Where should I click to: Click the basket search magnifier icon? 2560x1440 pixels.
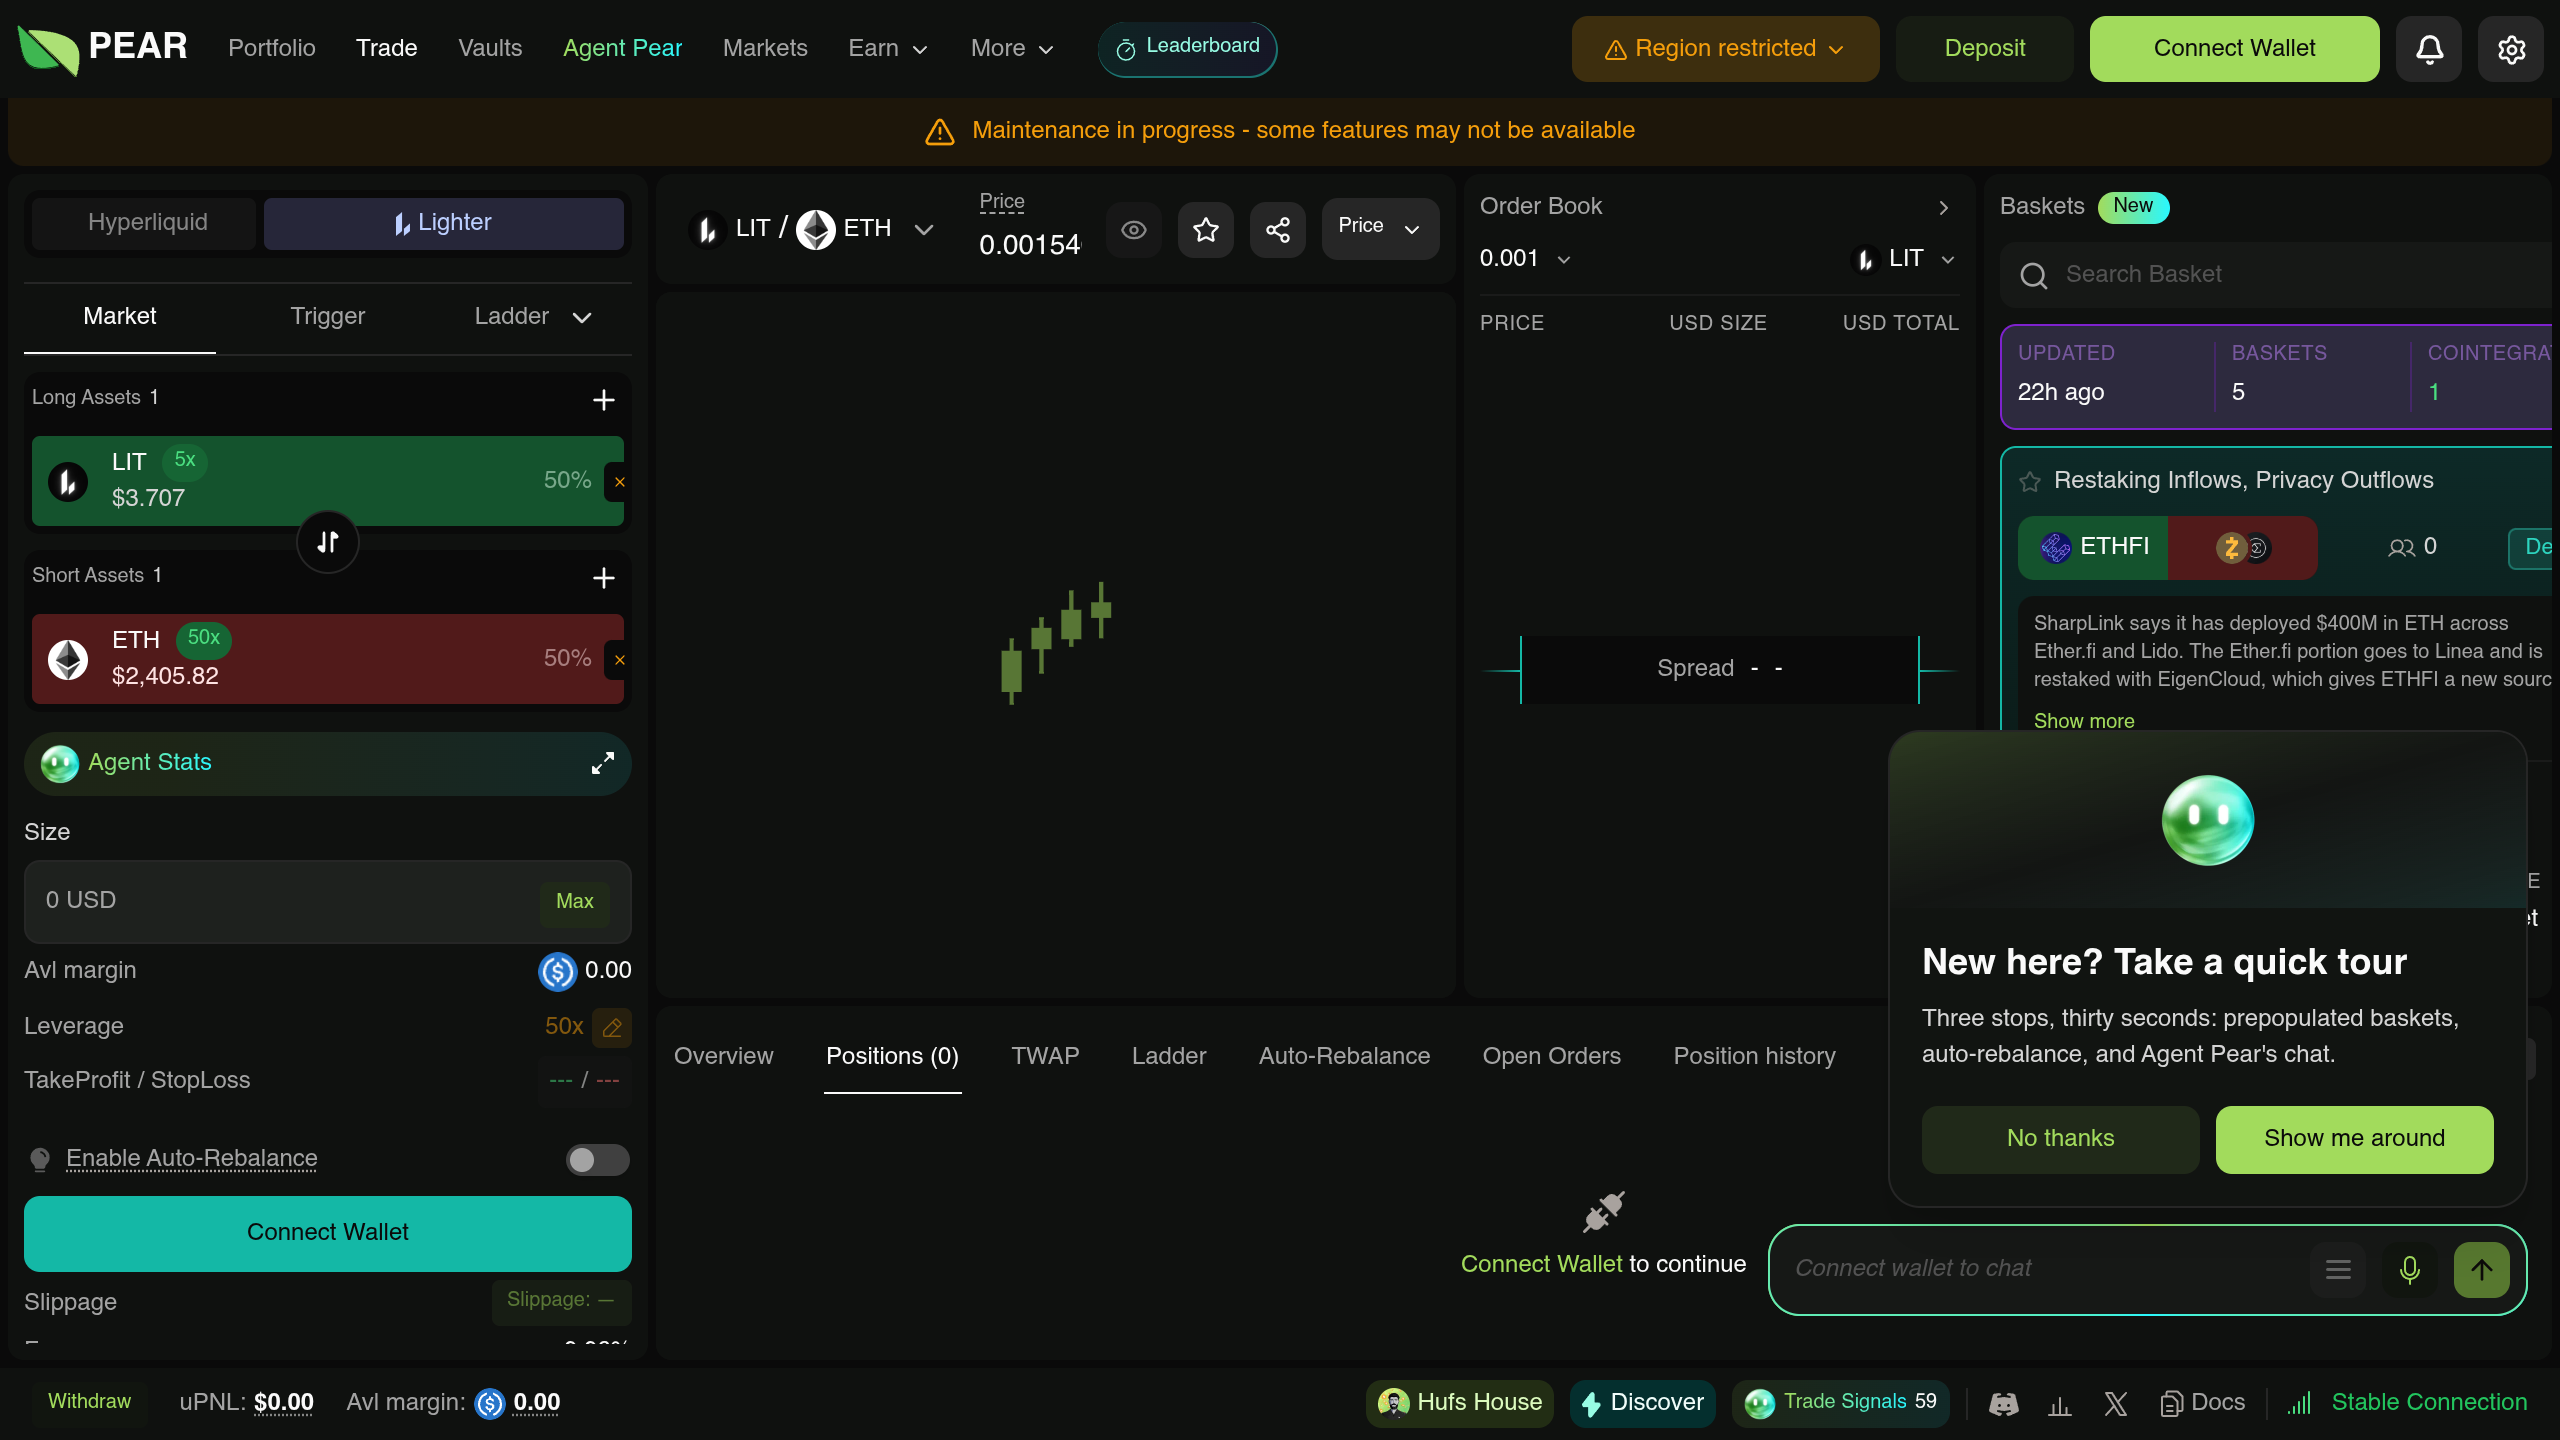click(2033, 275)
